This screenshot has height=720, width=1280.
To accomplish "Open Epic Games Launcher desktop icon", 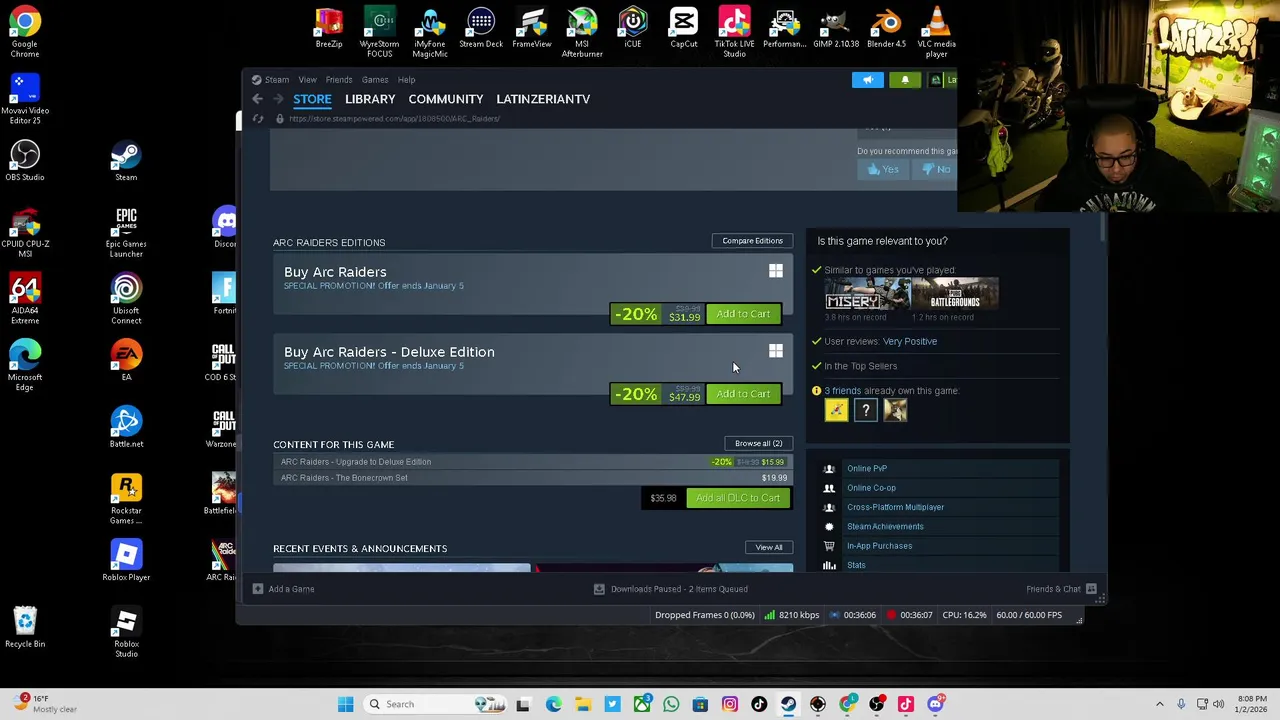I will [126, 233].
